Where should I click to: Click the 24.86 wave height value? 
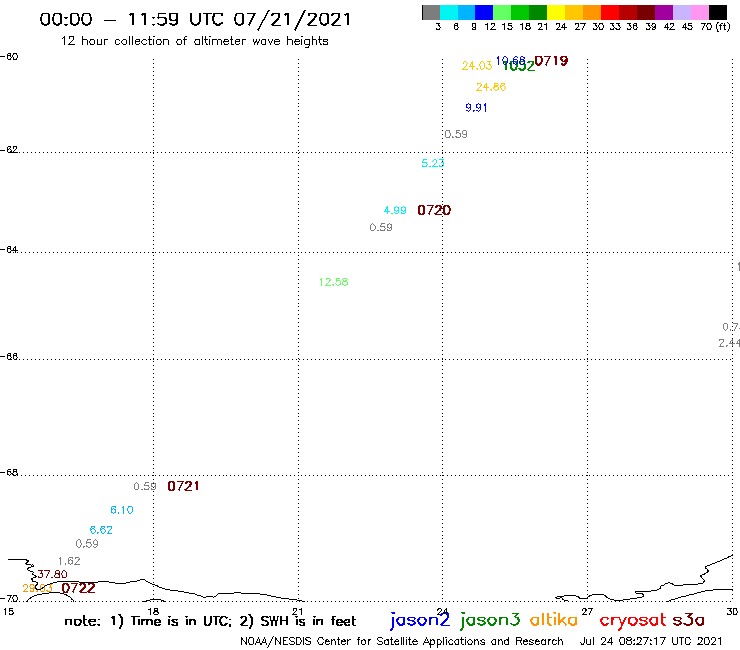(491, 87)
